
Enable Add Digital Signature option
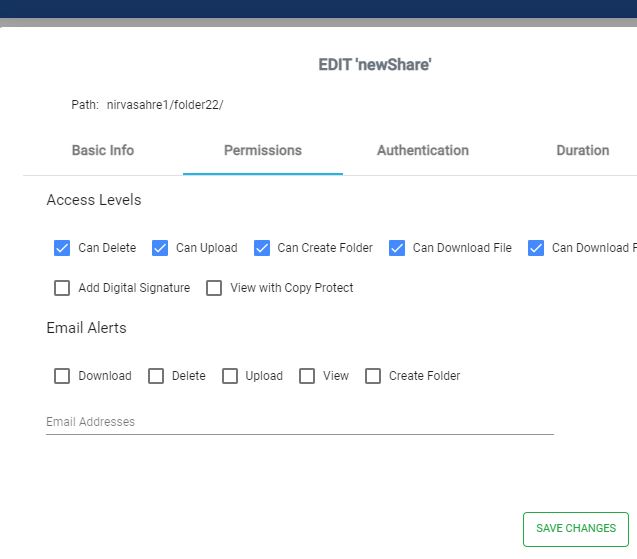[62, 288]
